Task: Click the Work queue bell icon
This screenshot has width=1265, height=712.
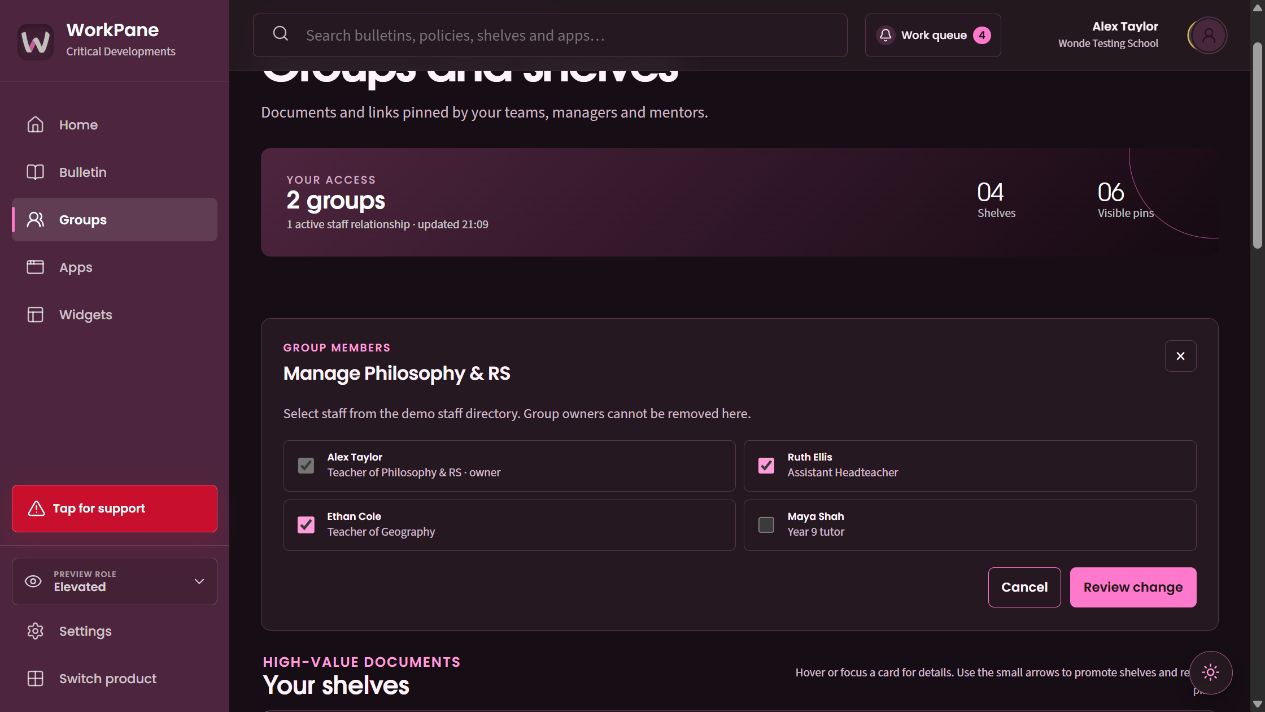Action: click(885, 35)
